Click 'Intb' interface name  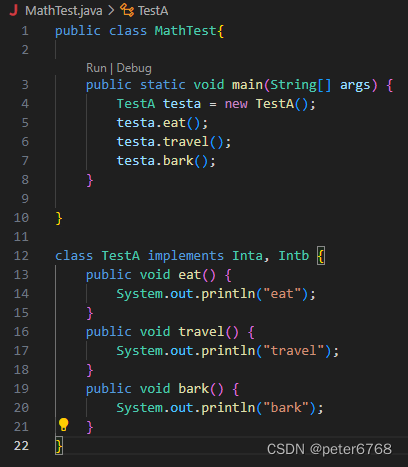(x=294, y=256)
